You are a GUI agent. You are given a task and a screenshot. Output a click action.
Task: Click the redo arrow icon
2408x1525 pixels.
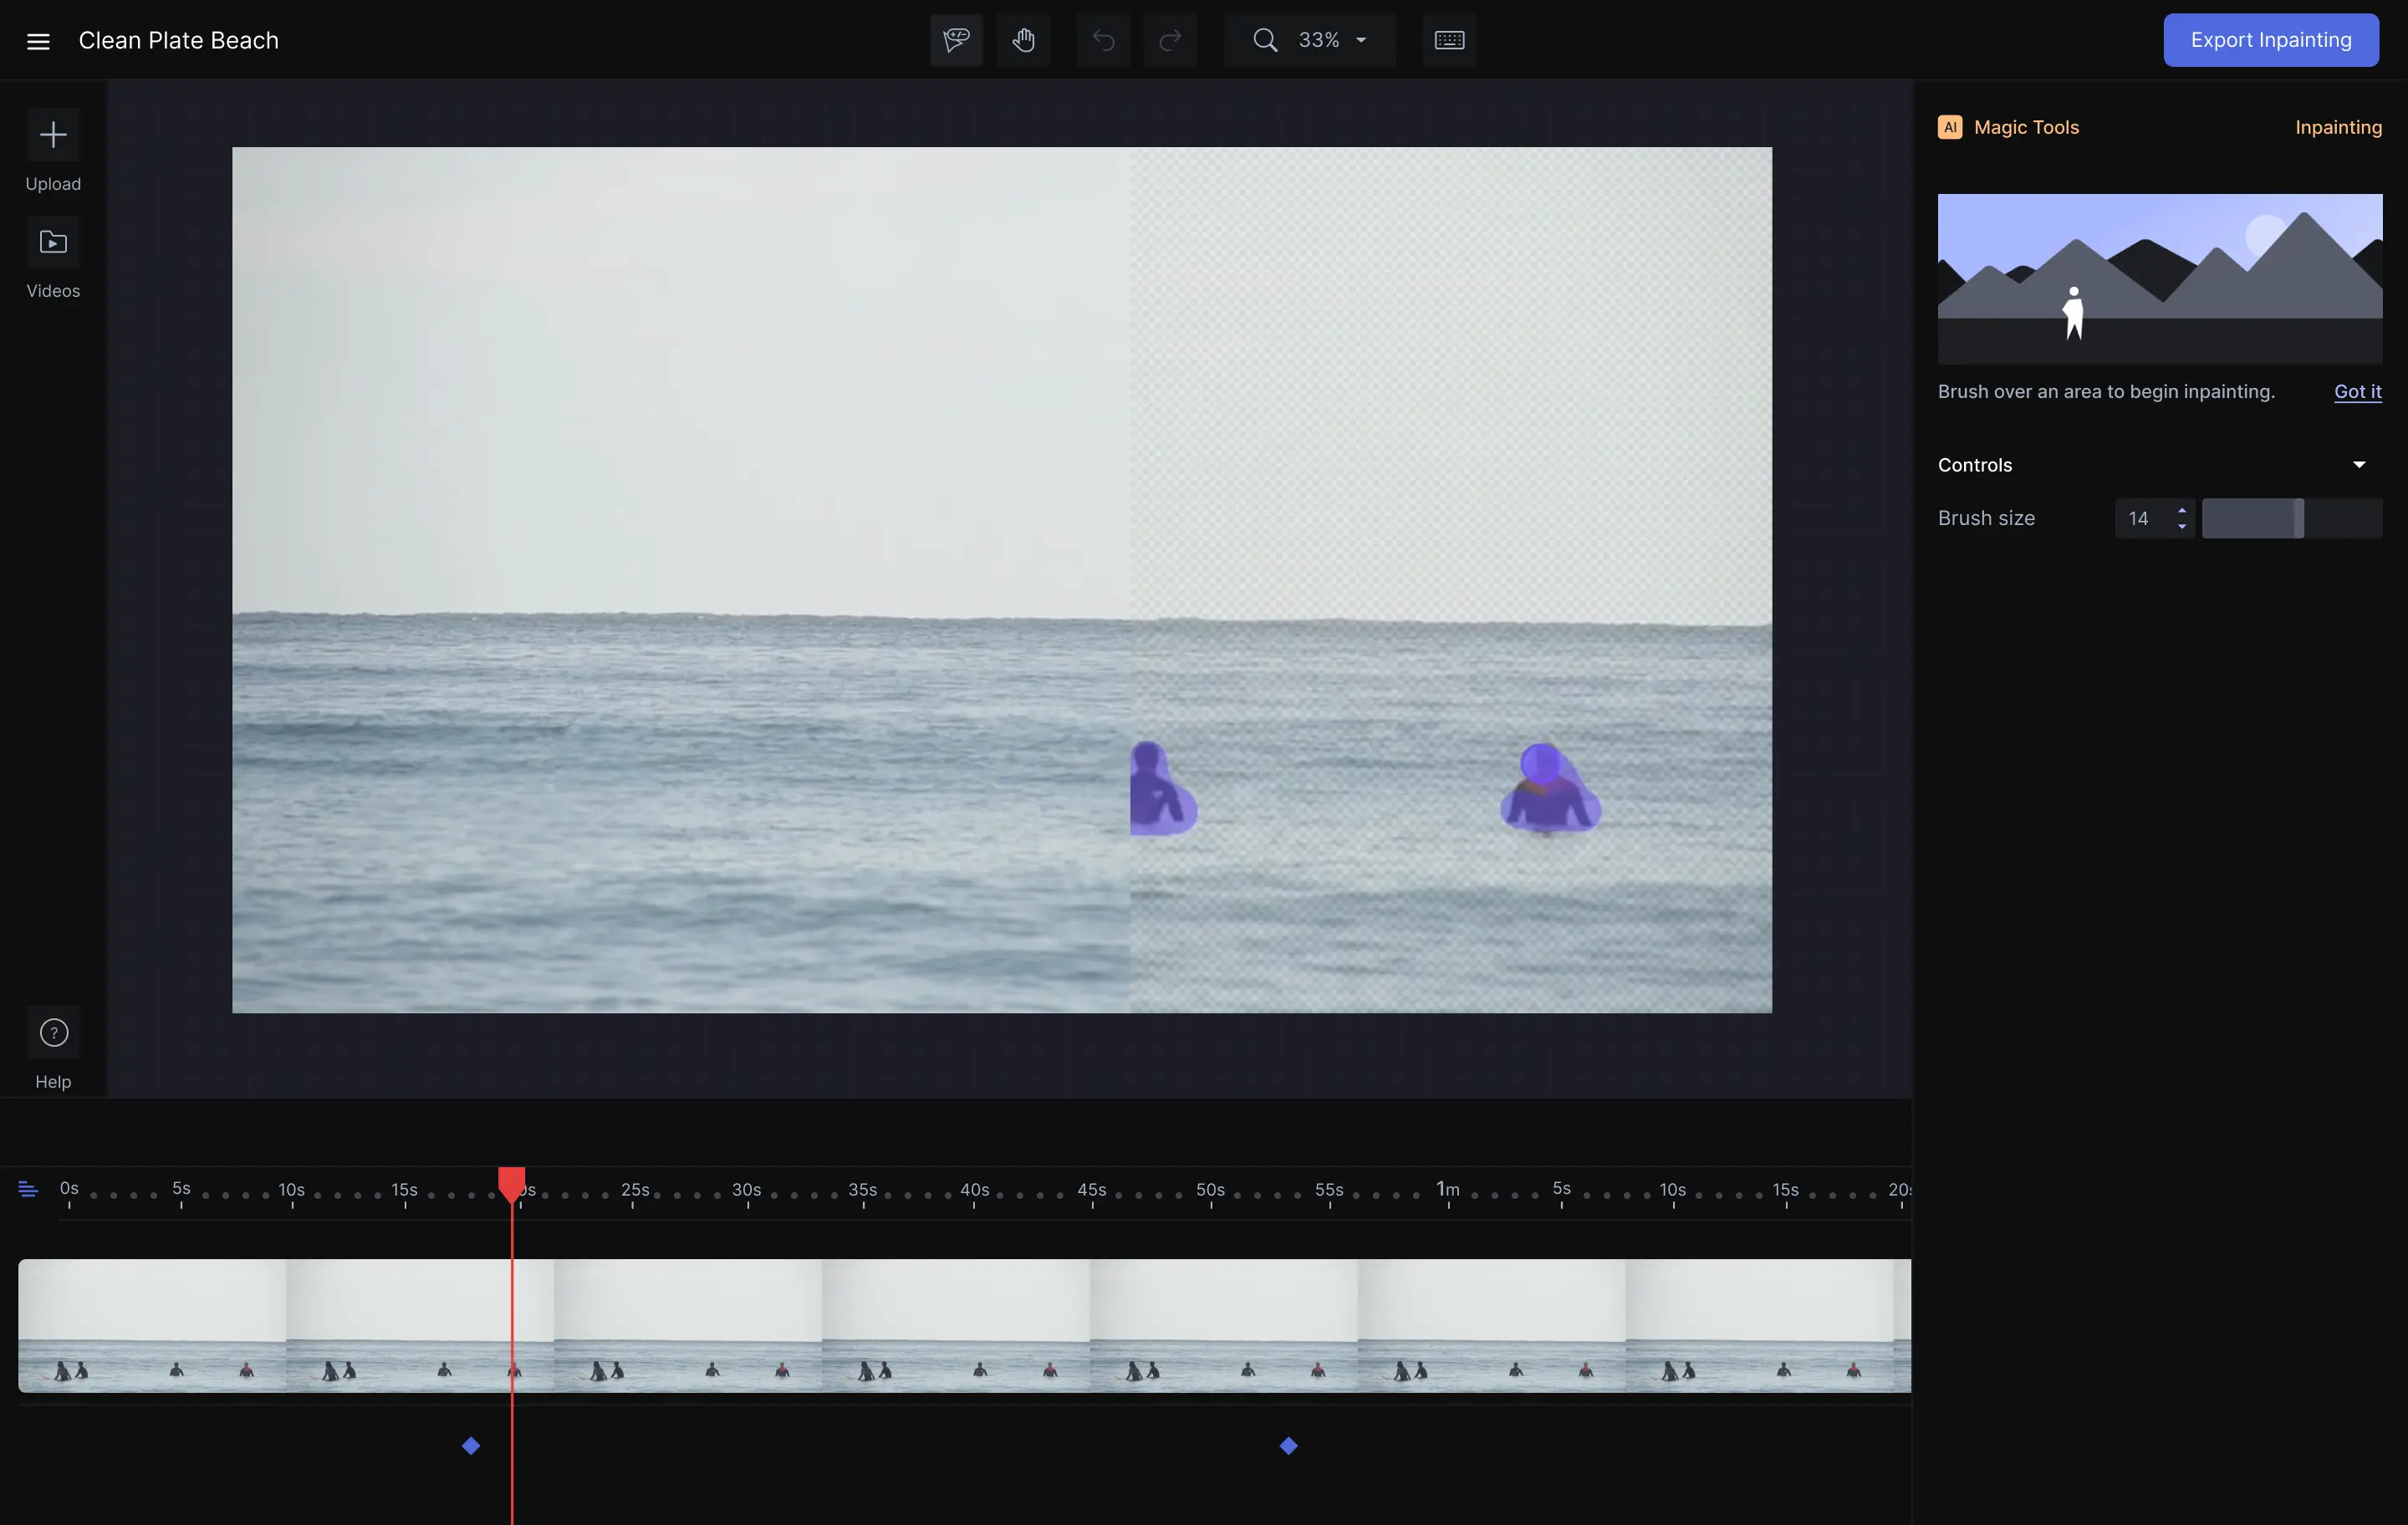click(1170, 40)
